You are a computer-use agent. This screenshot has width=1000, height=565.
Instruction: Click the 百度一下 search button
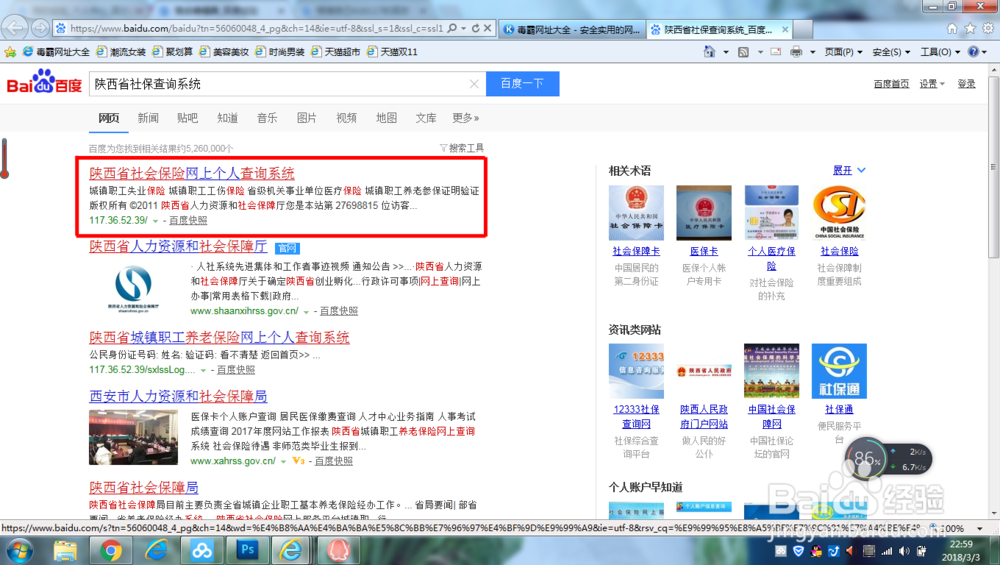click(x=522, y=84)
